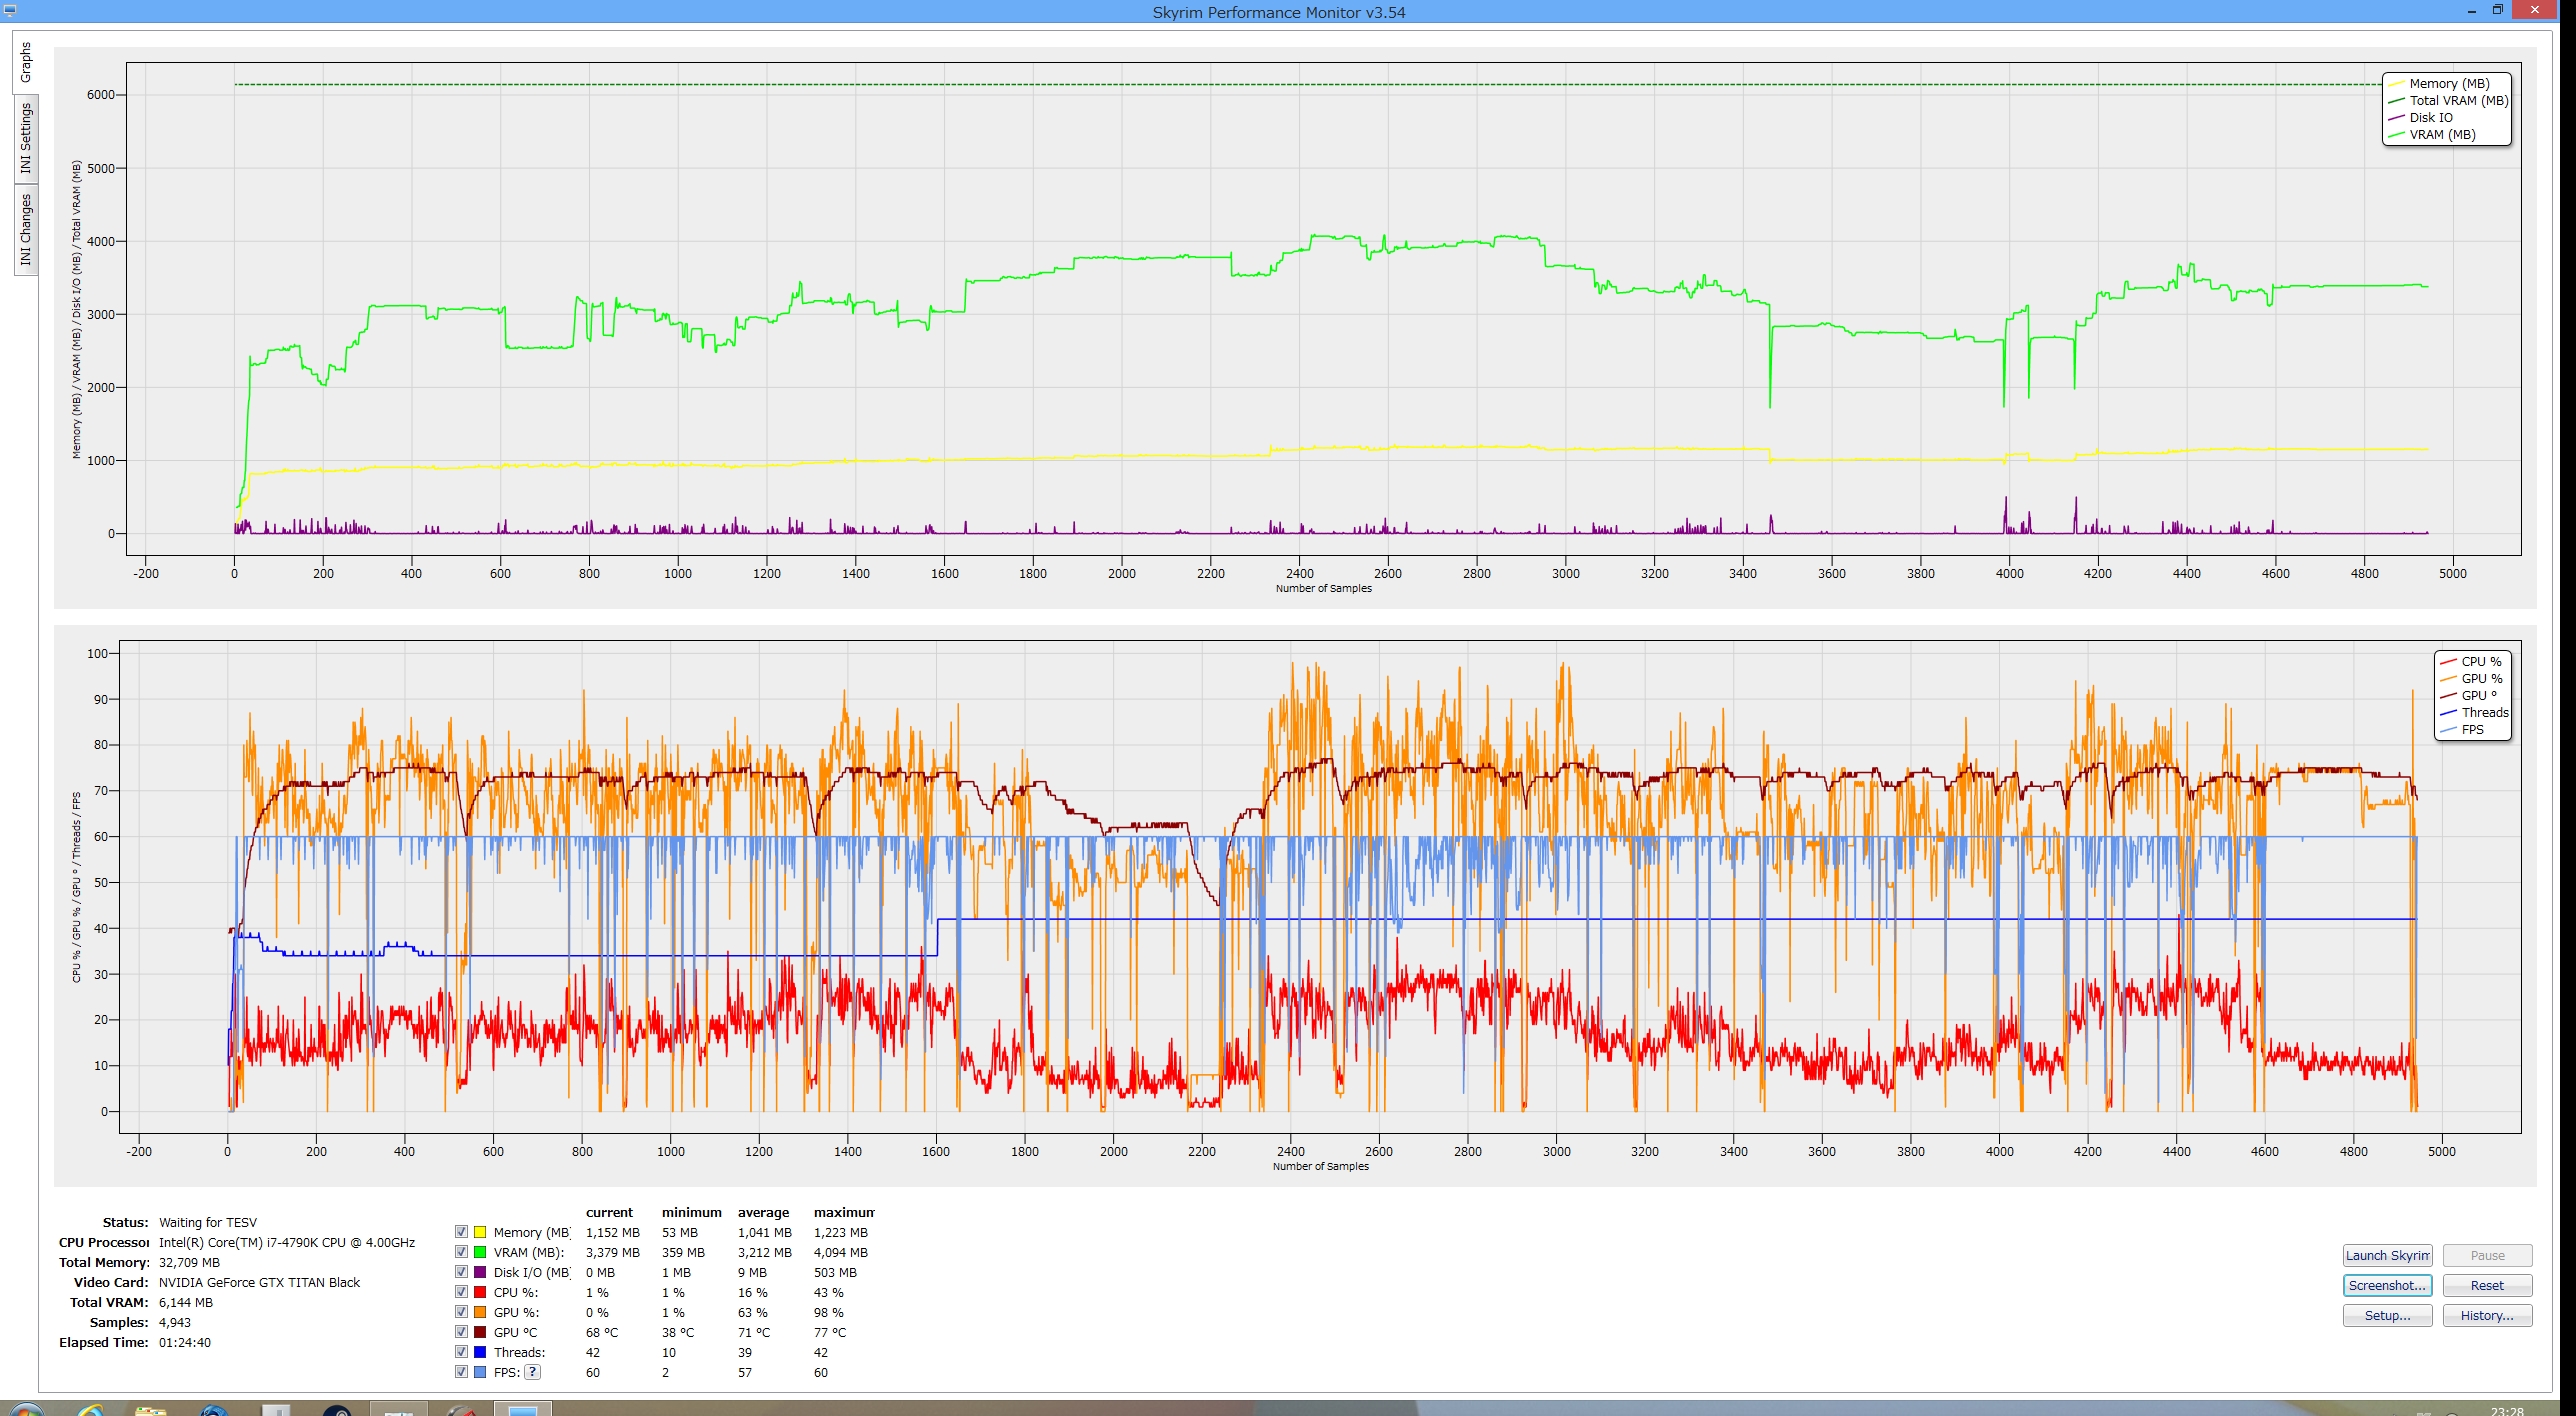The height and width of the screenshot is (1416, 2576).
Task: Toggle the GPU °C checkbox
Action: (461, 1332)
